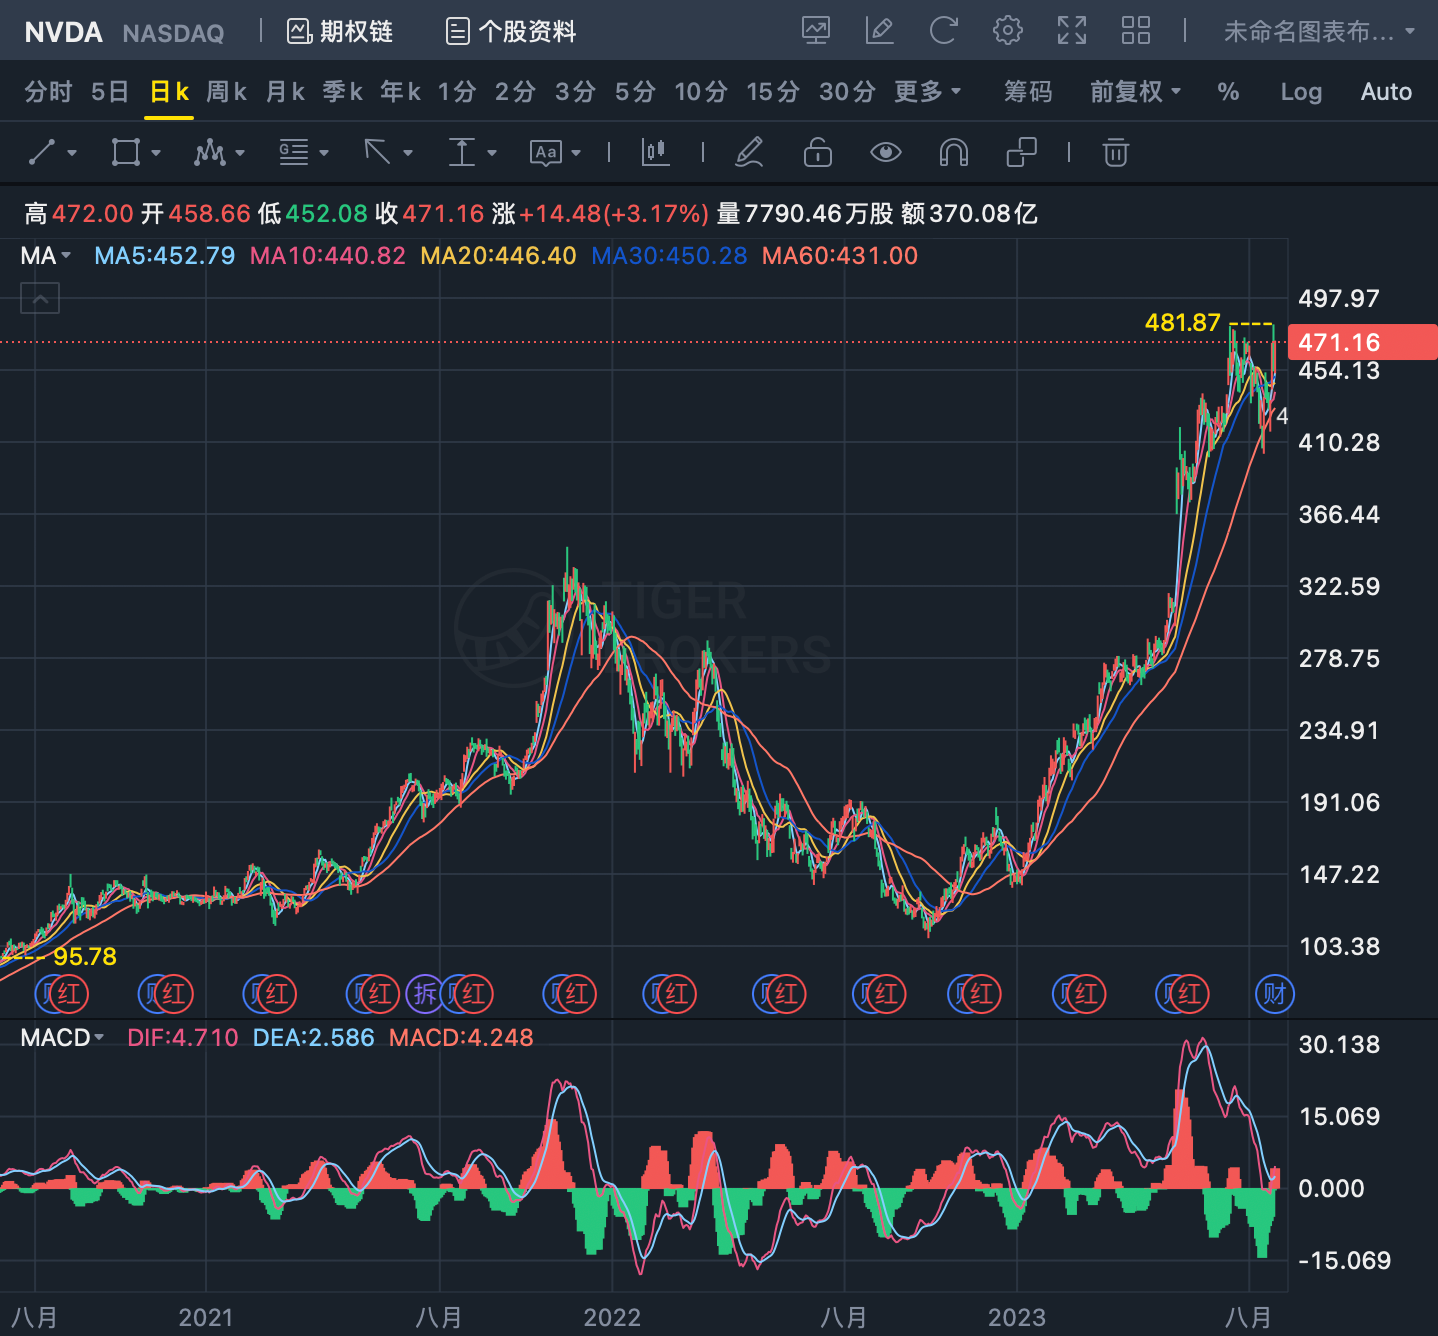Click the candlestick chart style icon
The image size is (1438, 1336).
tap(655, 152)
